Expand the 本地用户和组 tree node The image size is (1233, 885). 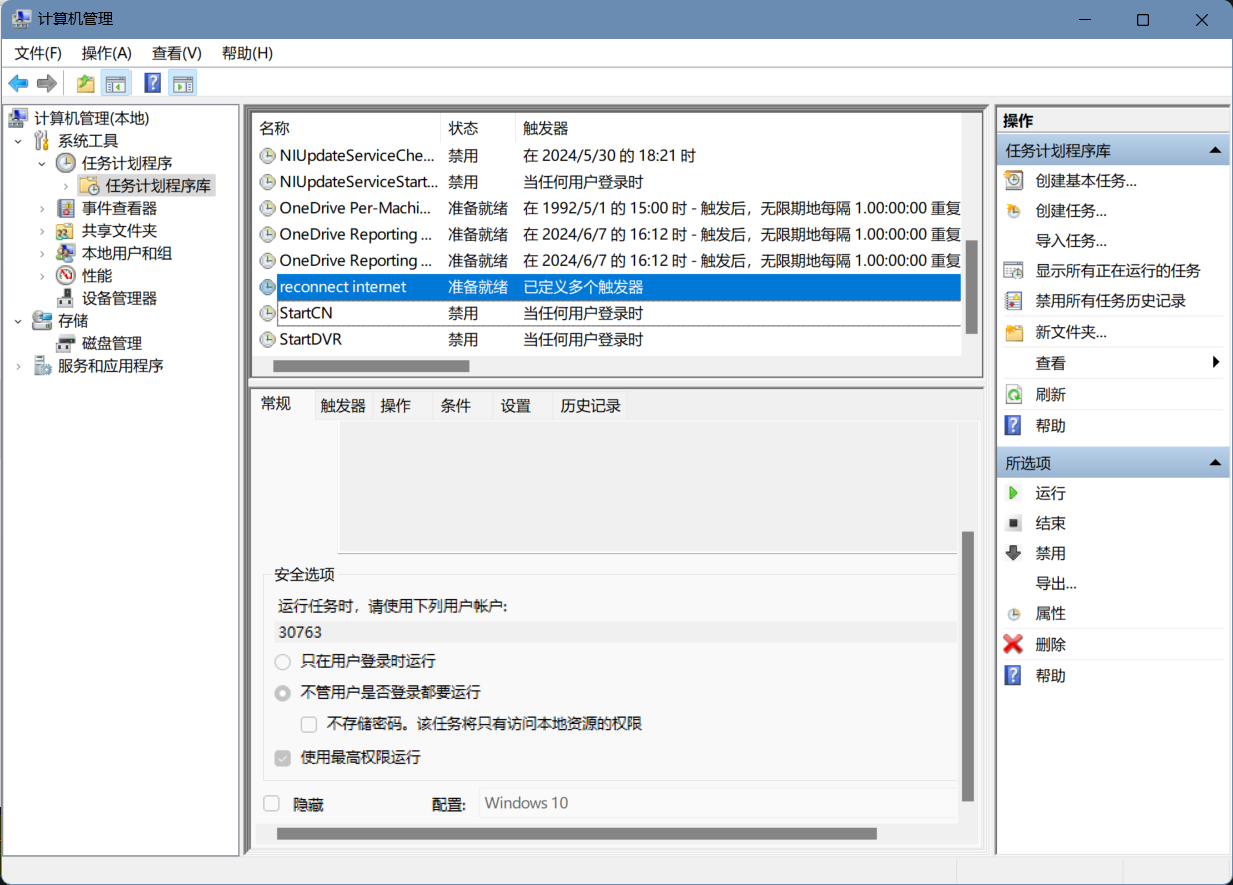click(x=42, y=253)
